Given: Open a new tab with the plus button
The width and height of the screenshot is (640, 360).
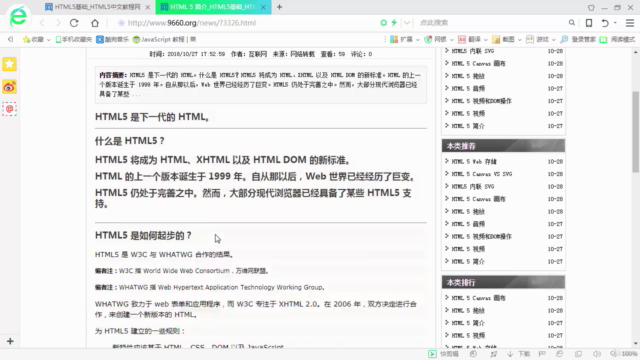Looking at the screenshot, I should (280, 7).
